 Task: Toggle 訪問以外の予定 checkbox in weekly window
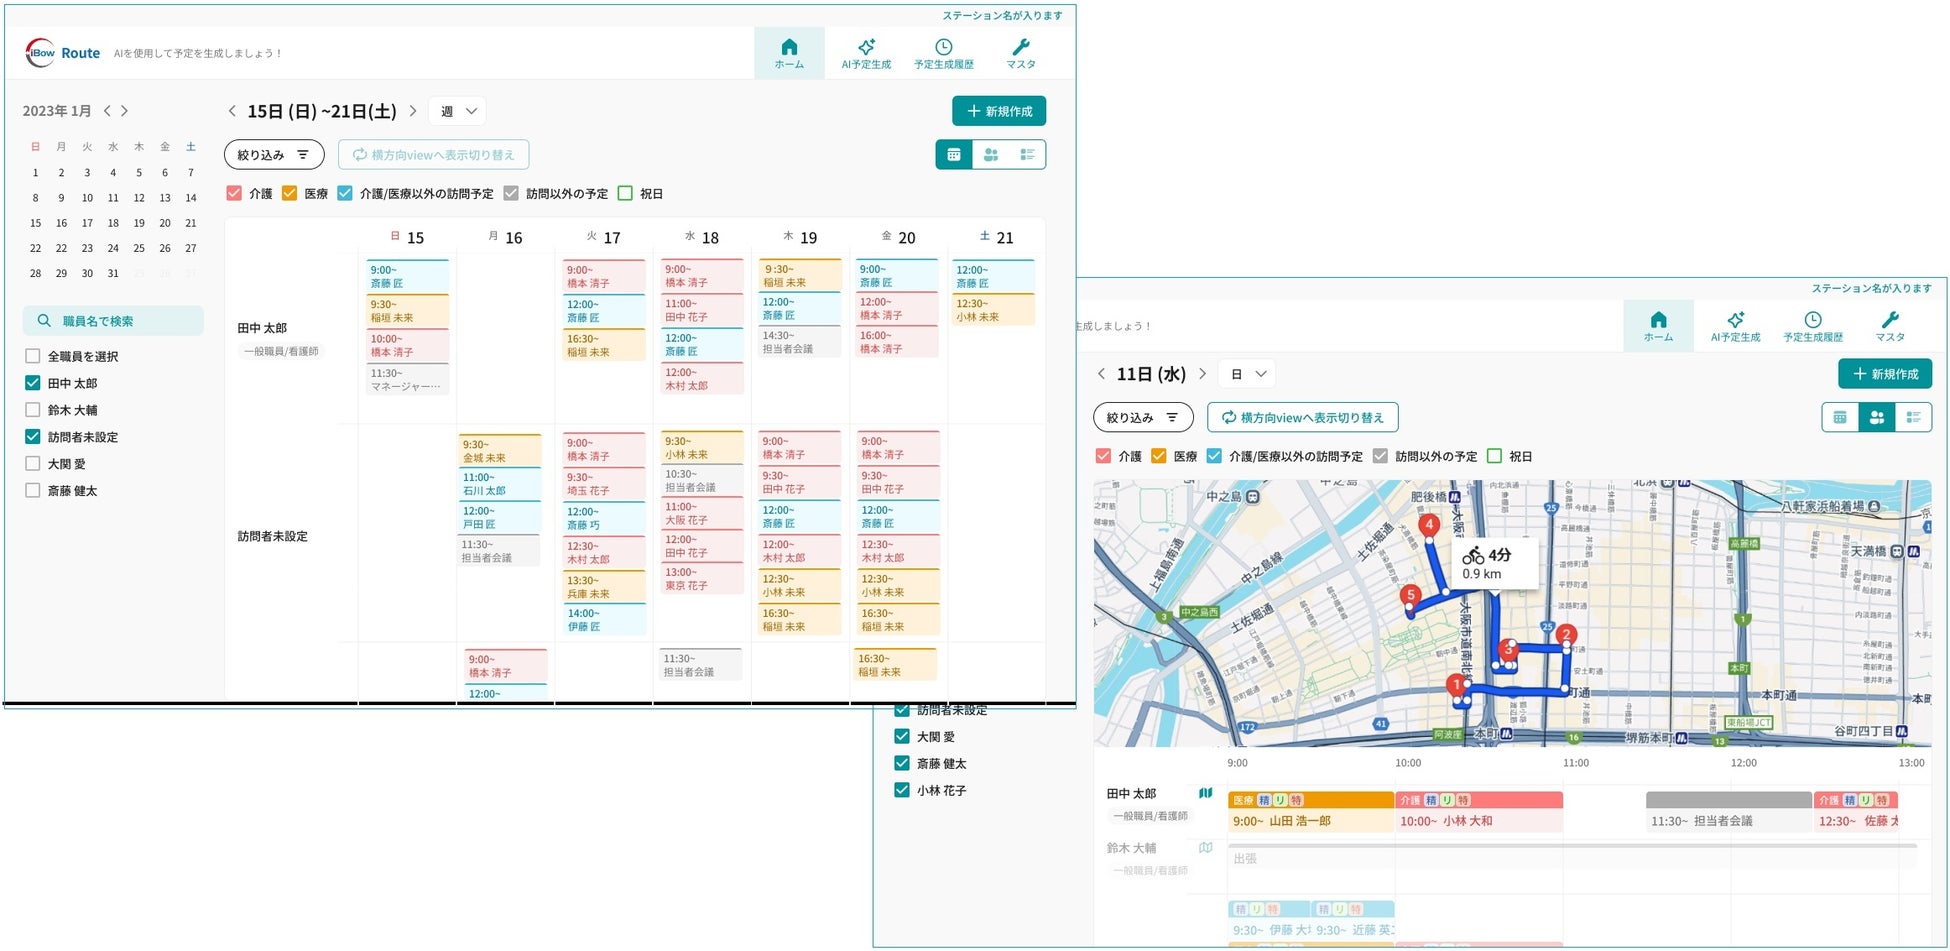(x=511, y=193)
